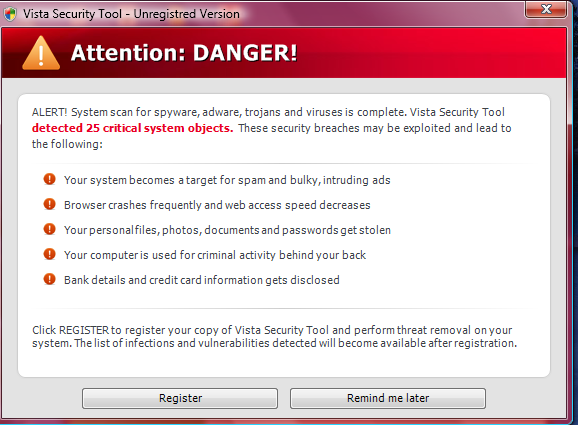Screen dimensions: 578x425
Task: Click alert icon beside criminal activity line
Action: (x=49, y=254)
